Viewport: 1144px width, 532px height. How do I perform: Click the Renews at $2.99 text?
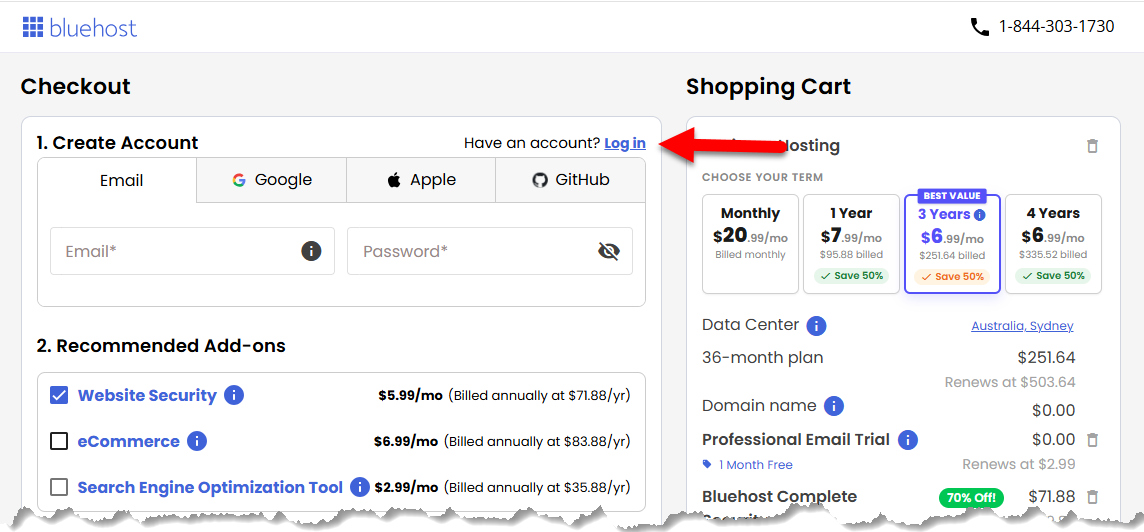pyautogui.click(x=1019, y=464)
